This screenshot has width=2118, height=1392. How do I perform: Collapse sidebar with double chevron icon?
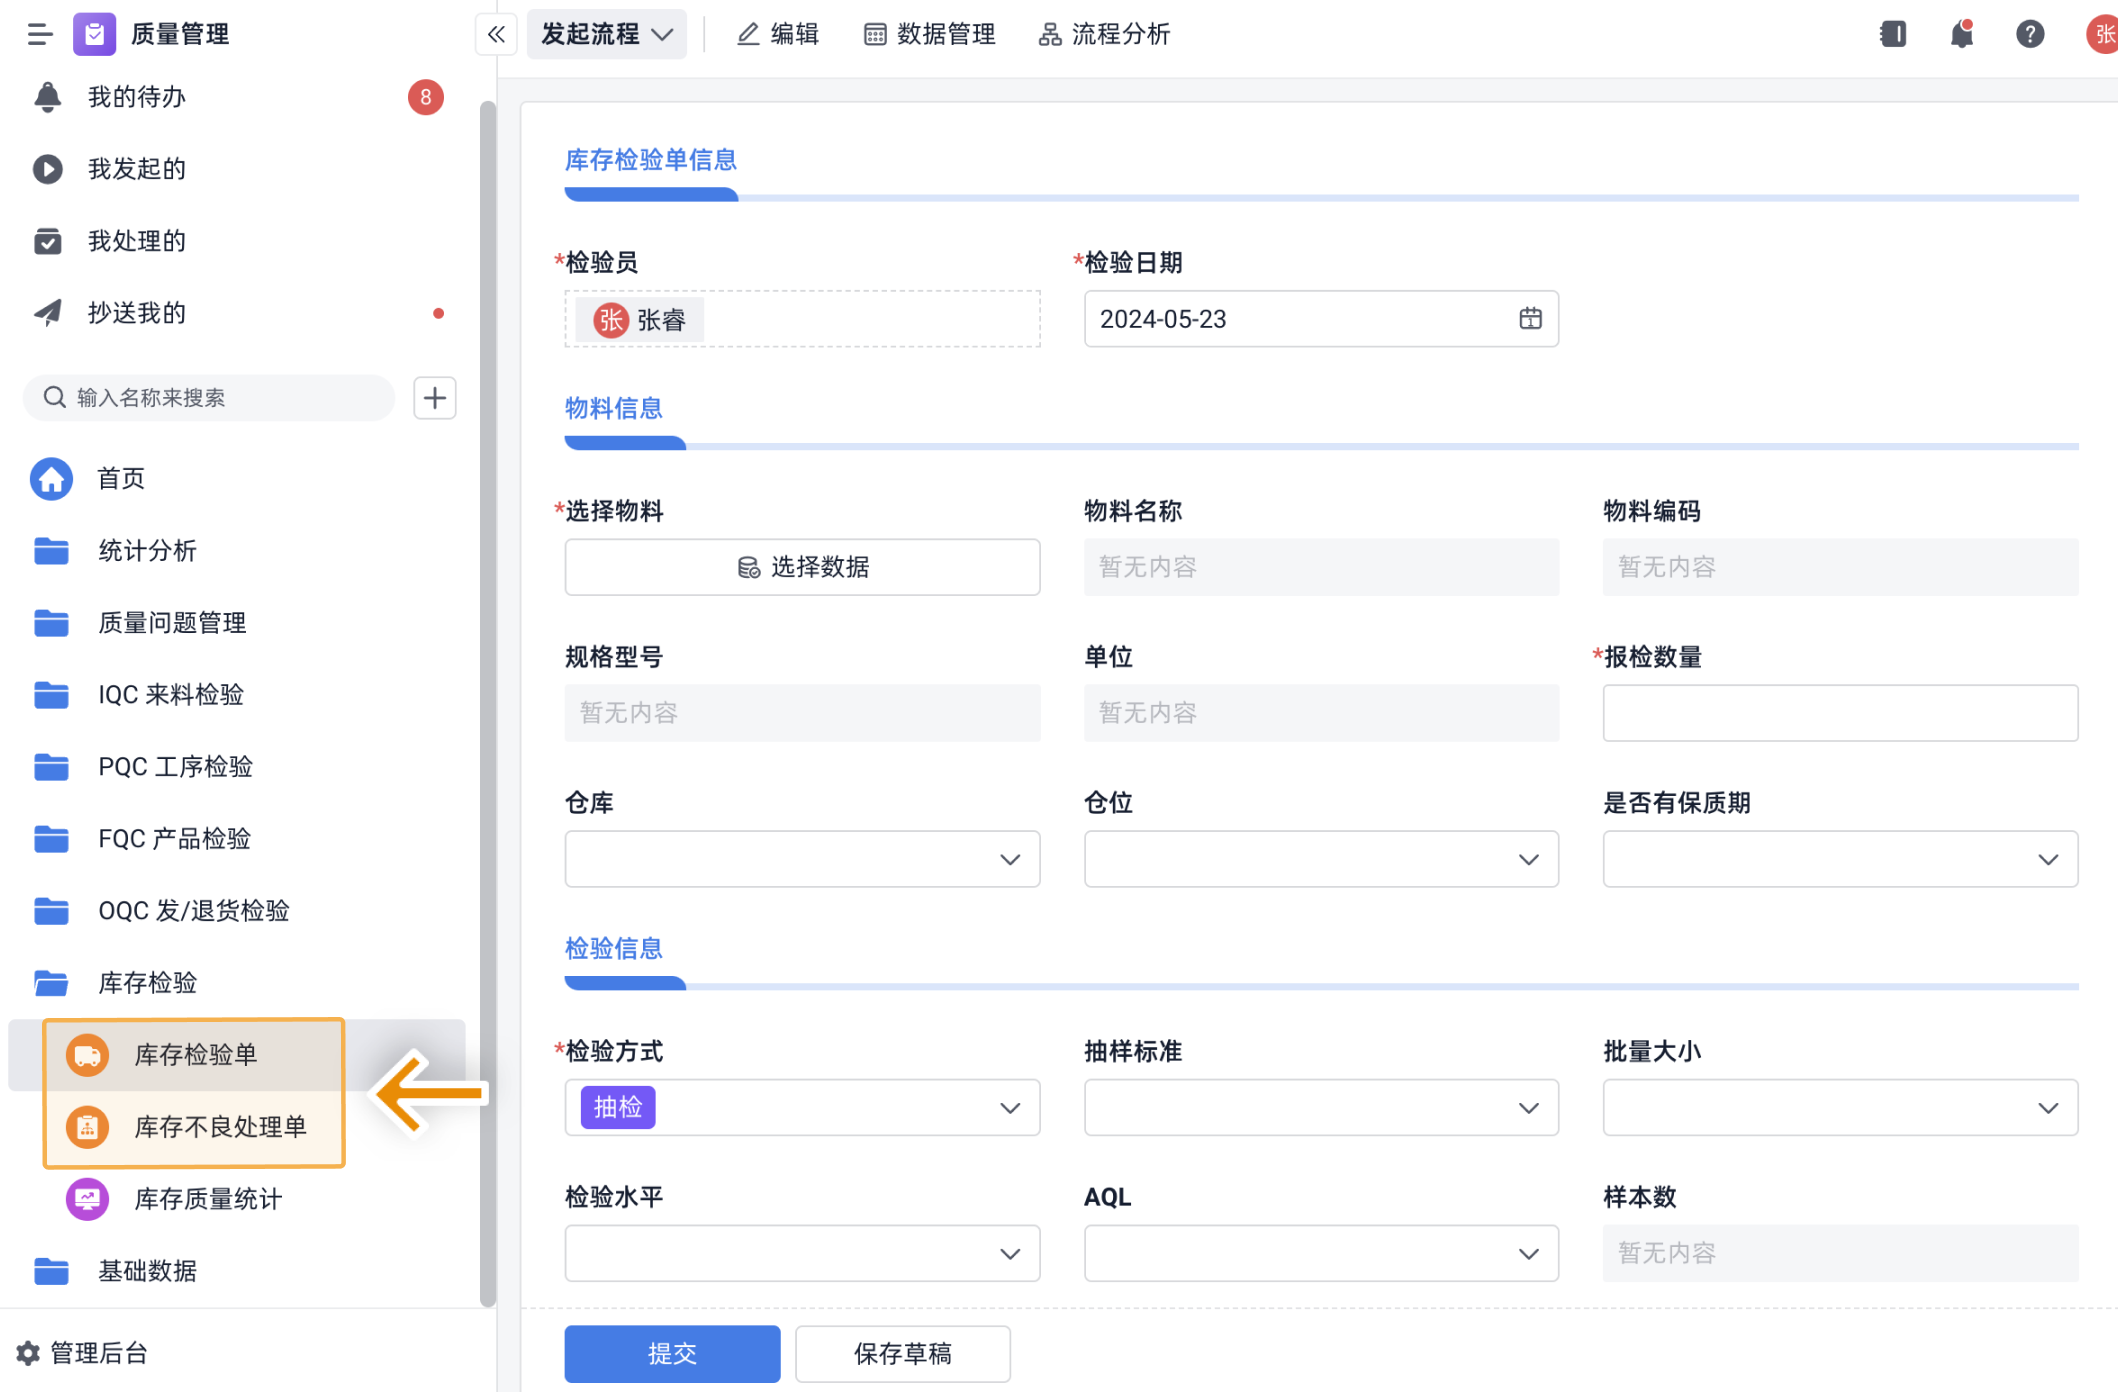tap(496, 35)
